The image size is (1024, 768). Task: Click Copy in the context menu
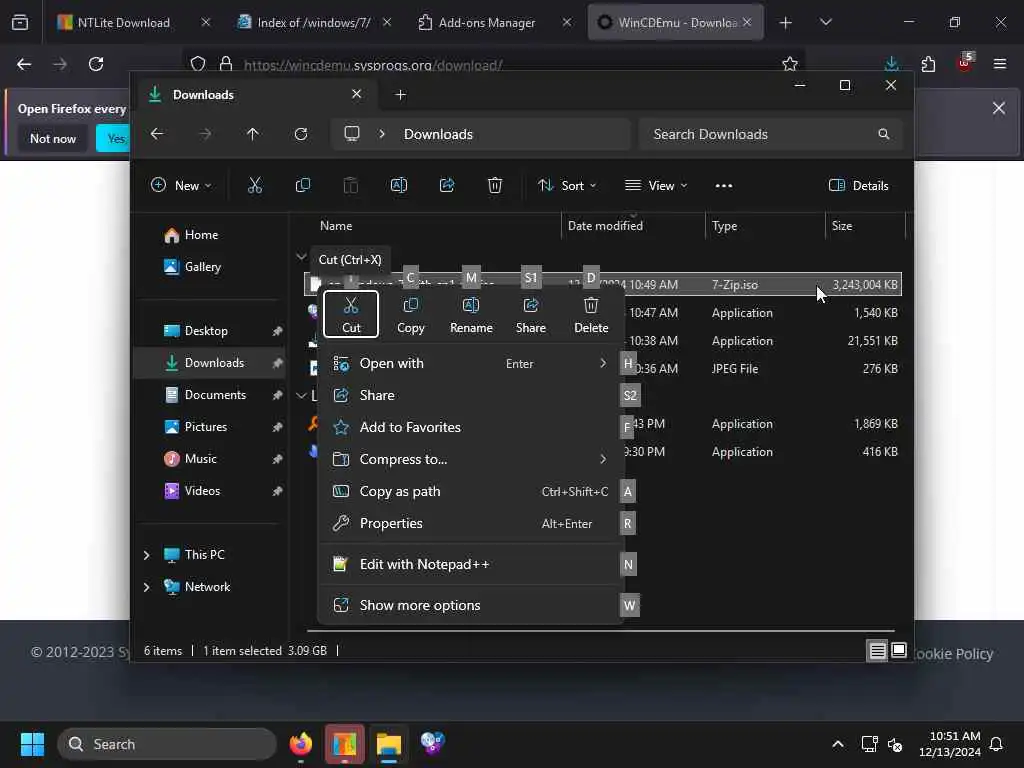411,315
